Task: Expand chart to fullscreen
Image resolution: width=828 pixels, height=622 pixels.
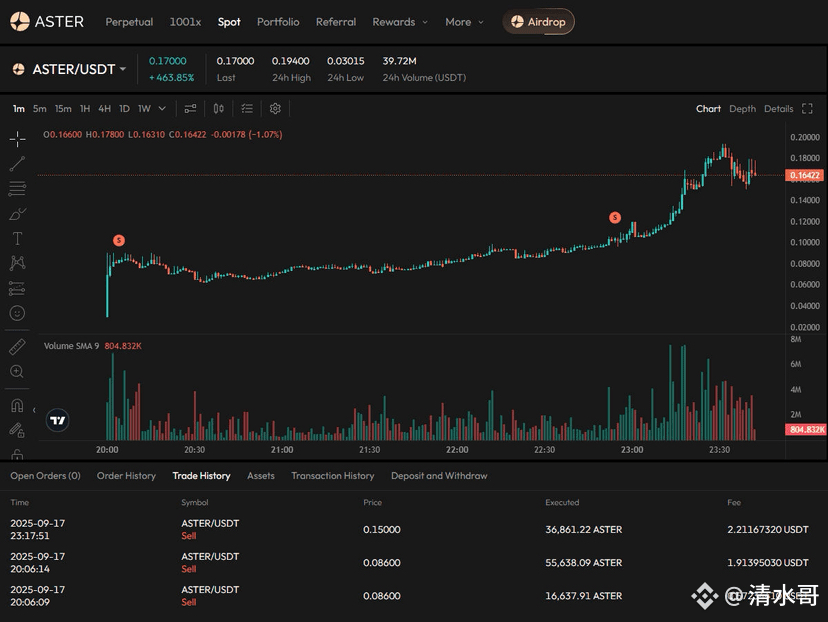Action: (808, 109)
